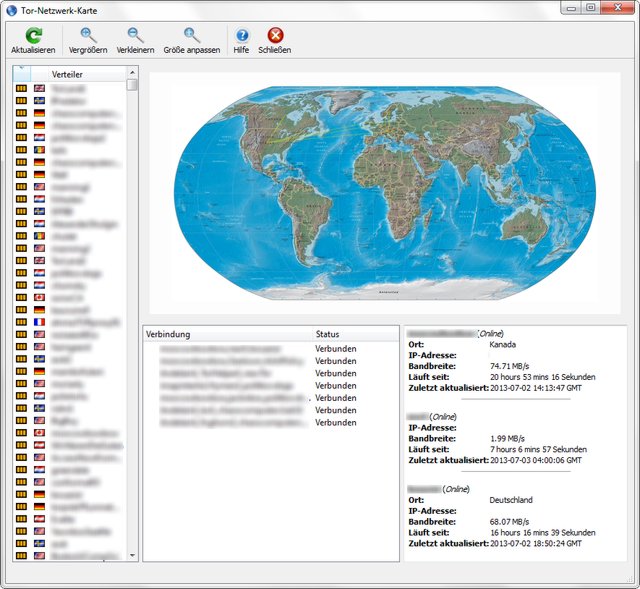Zoom out using Verkleinern

135,41
